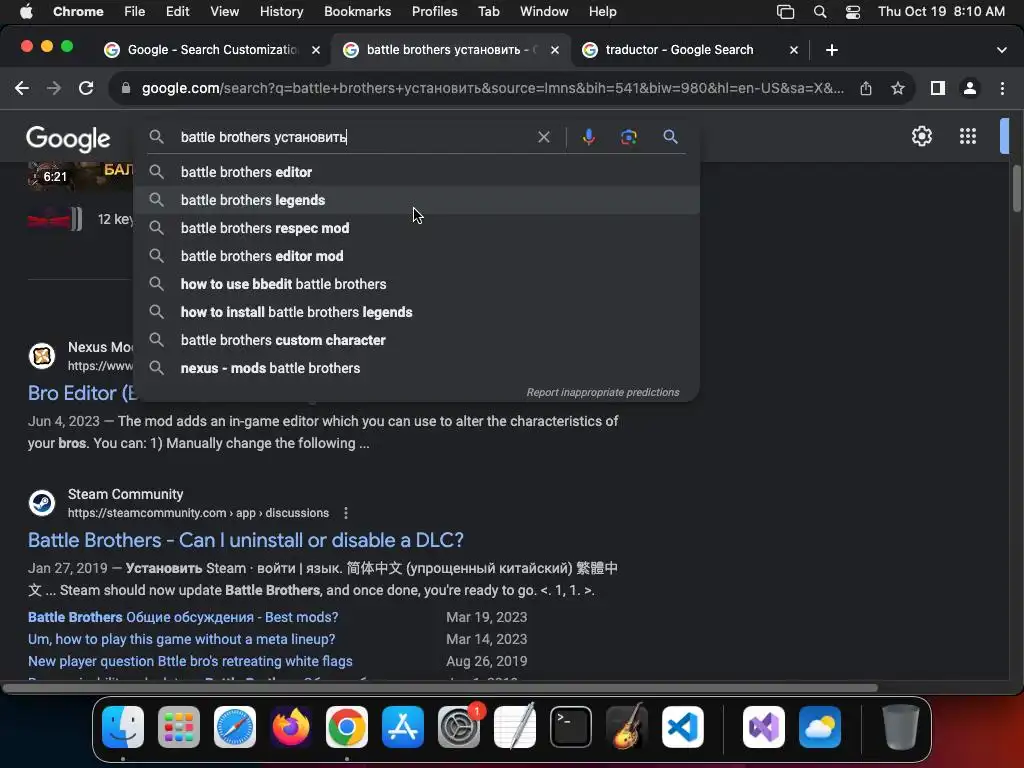Open the Bookmarks menu
This screenshot has height=768, width=1024.
click(x=357, y=12)
